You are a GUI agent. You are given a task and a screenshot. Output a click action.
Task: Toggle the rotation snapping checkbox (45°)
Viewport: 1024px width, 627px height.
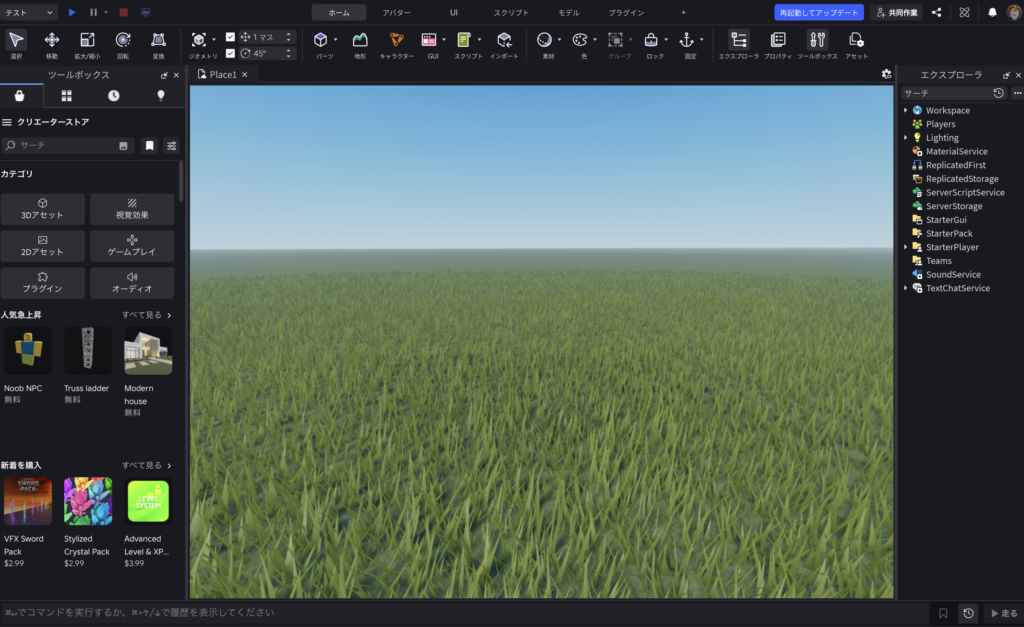[x=230, y=54]
